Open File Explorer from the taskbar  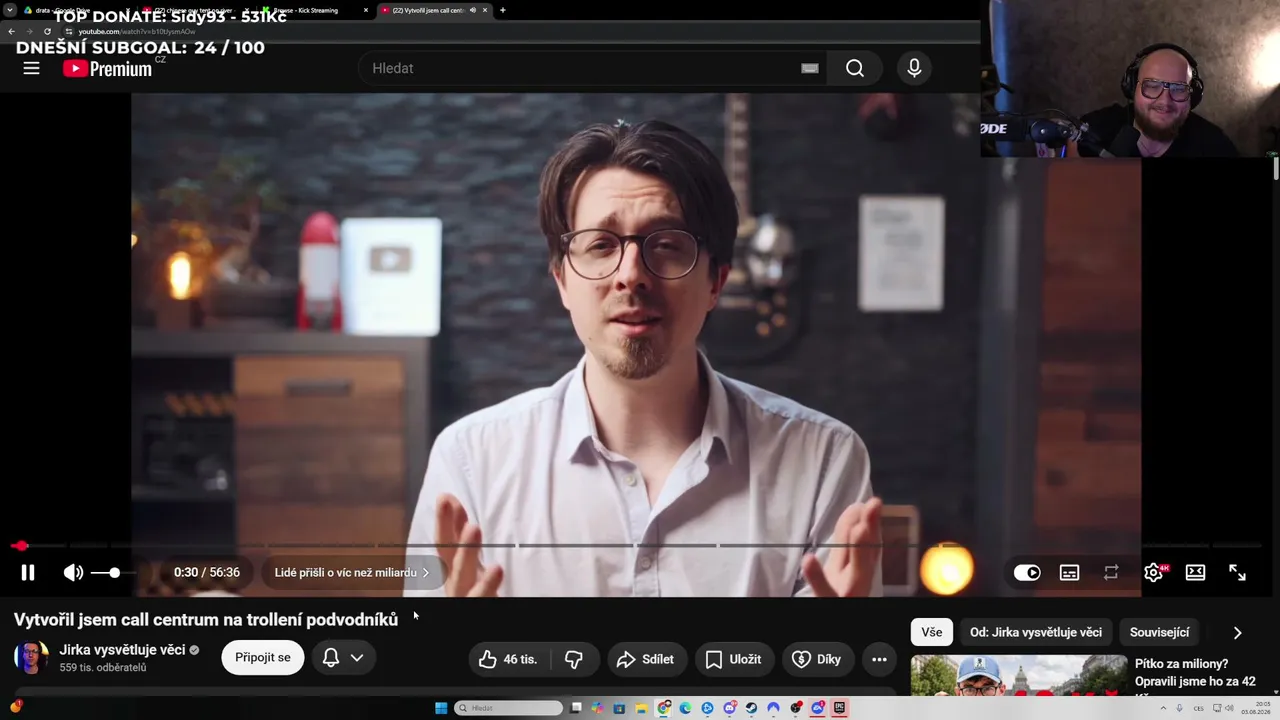click(x=641, y=708)
